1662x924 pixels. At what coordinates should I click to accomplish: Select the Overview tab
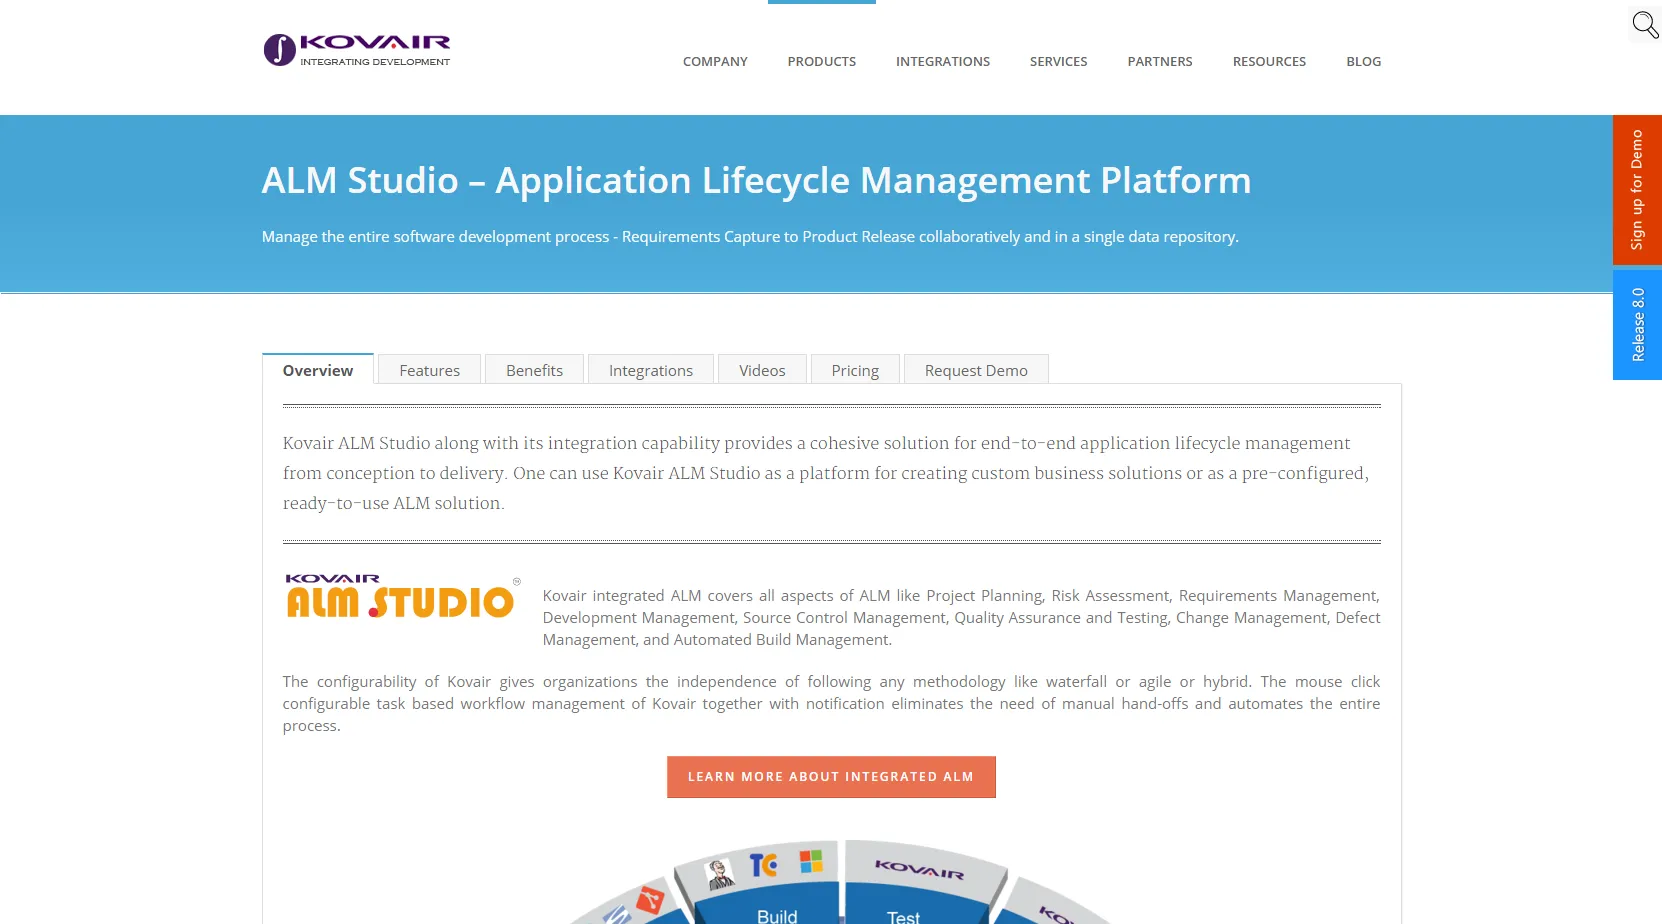click(x=318, y=369)
